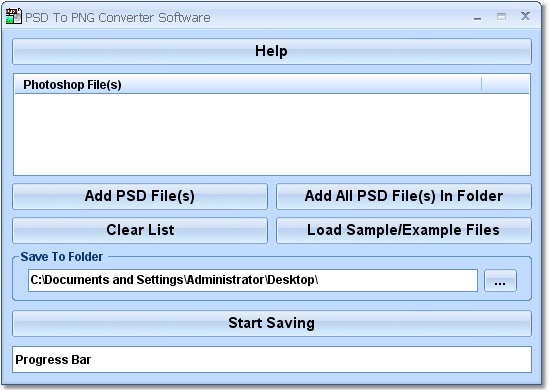Click the Progress Bar area

coord(272,360)
